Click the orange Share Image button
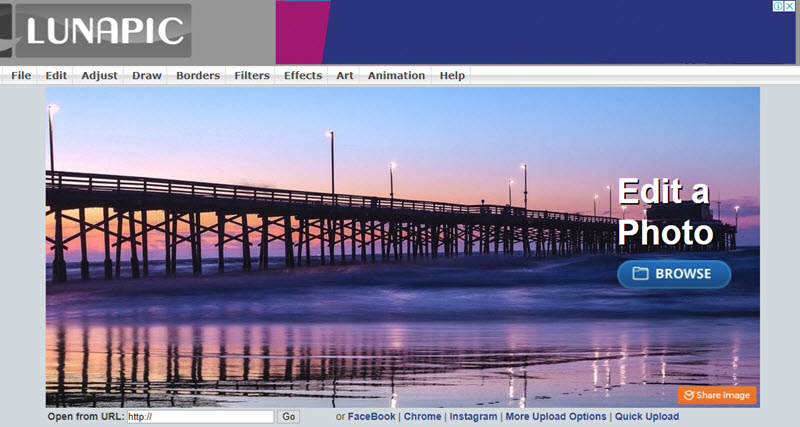This screenshot has height=427, width=800. click(717, 395)
